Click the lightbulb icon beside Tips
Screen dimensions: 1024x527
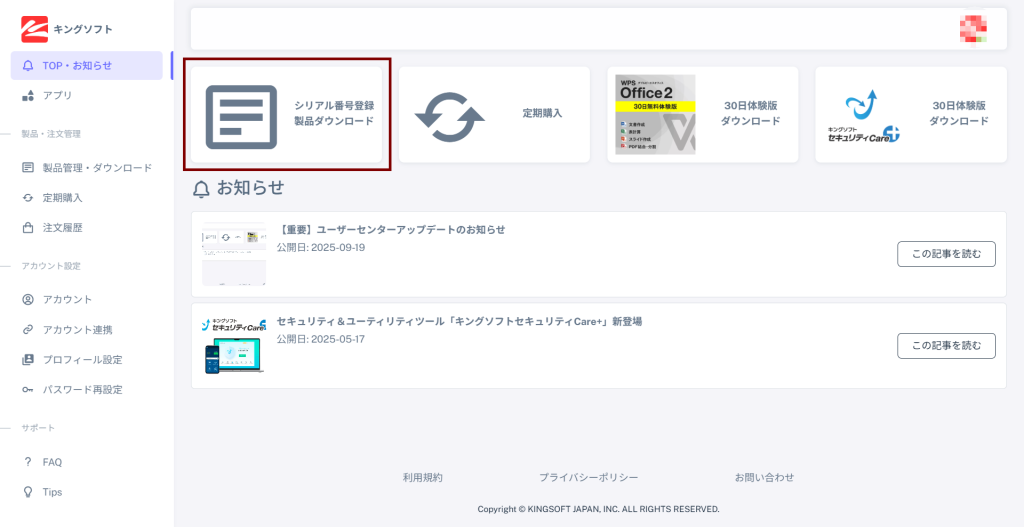28,492
